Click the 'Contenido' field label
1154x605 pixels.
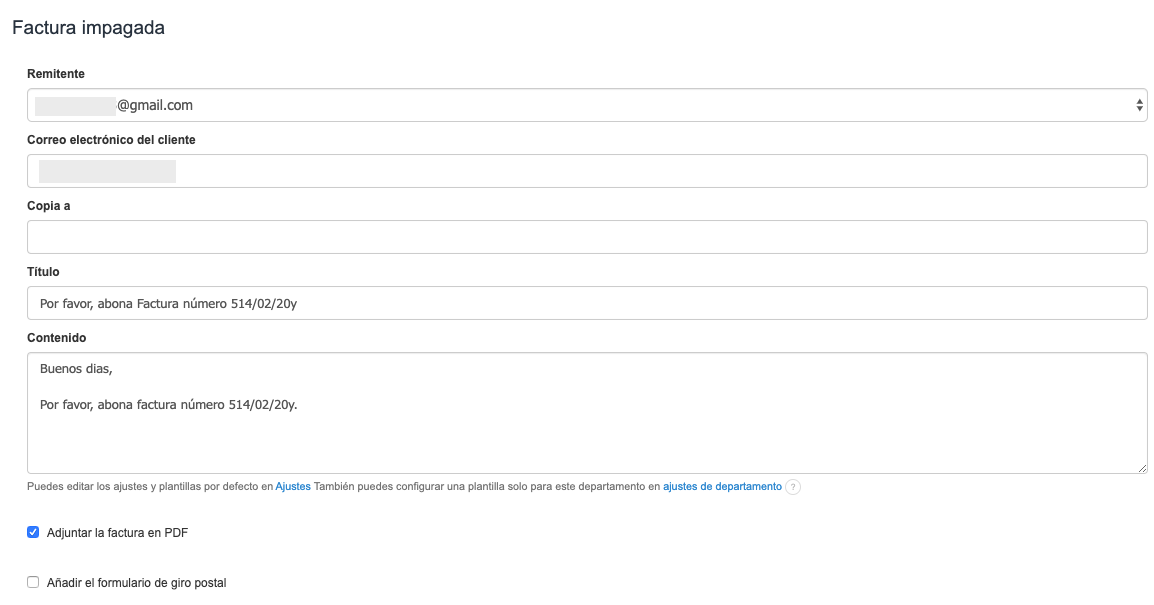(57, 338)
